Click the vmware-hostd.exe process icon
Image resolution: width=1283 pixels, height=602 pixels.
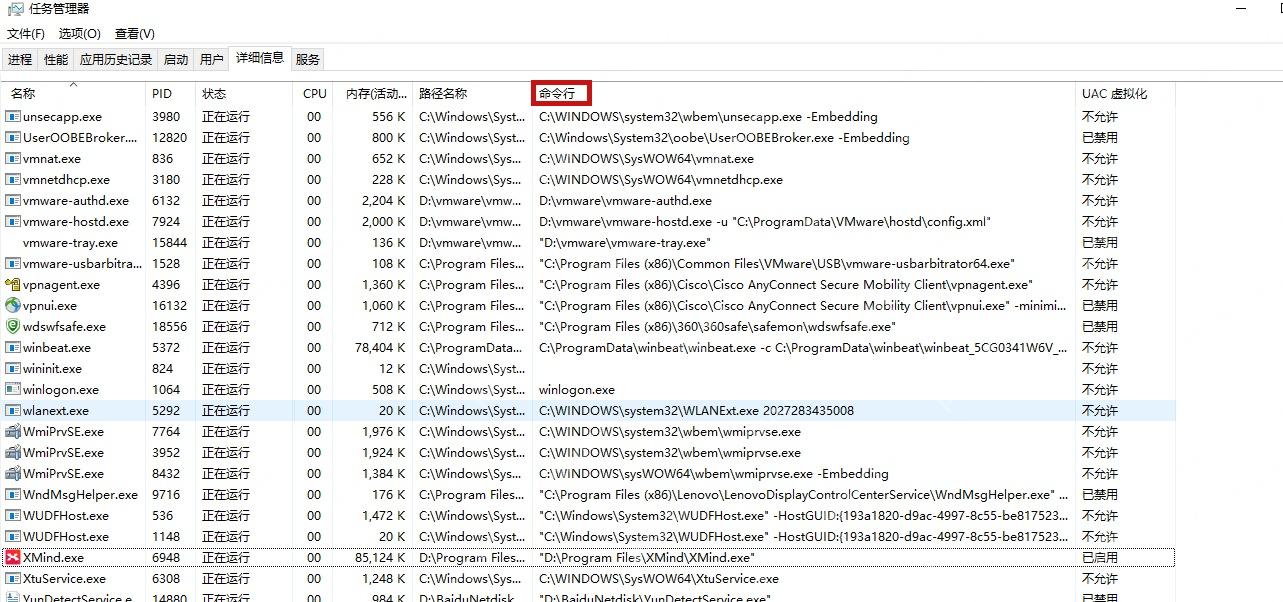(x=13, y=222)
